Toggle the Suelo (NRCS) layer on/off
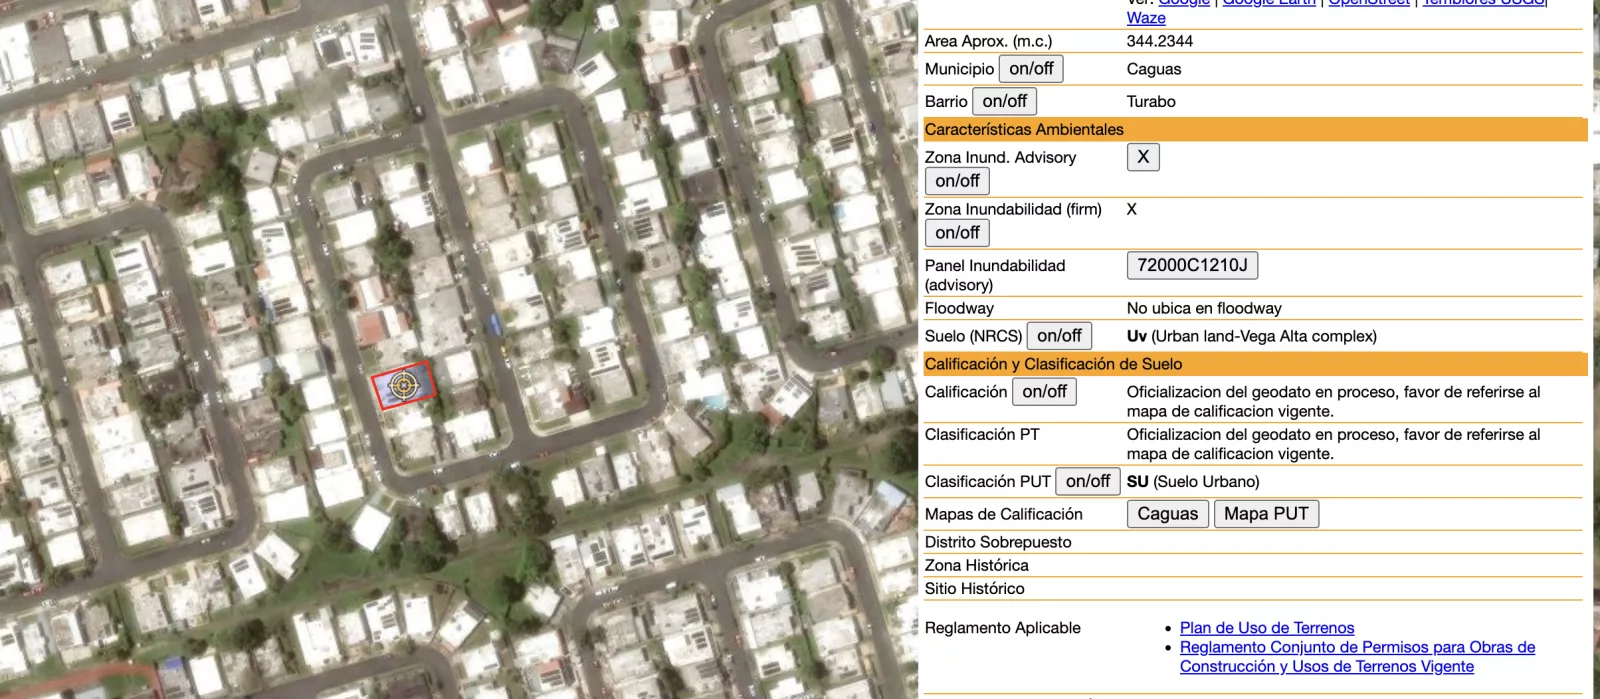Image resolution: width=1600 pixels, height=699 pixels. coord(1059,336)
